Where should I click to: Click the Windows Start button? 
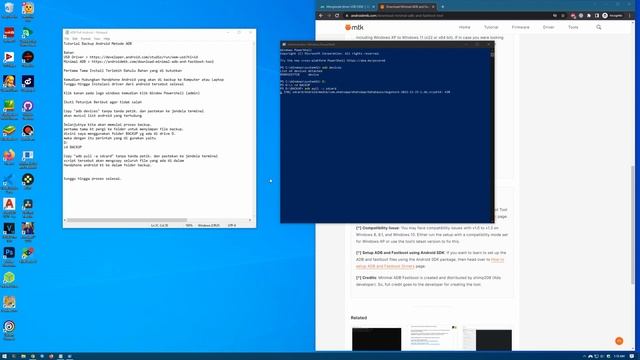coord(5,356)
